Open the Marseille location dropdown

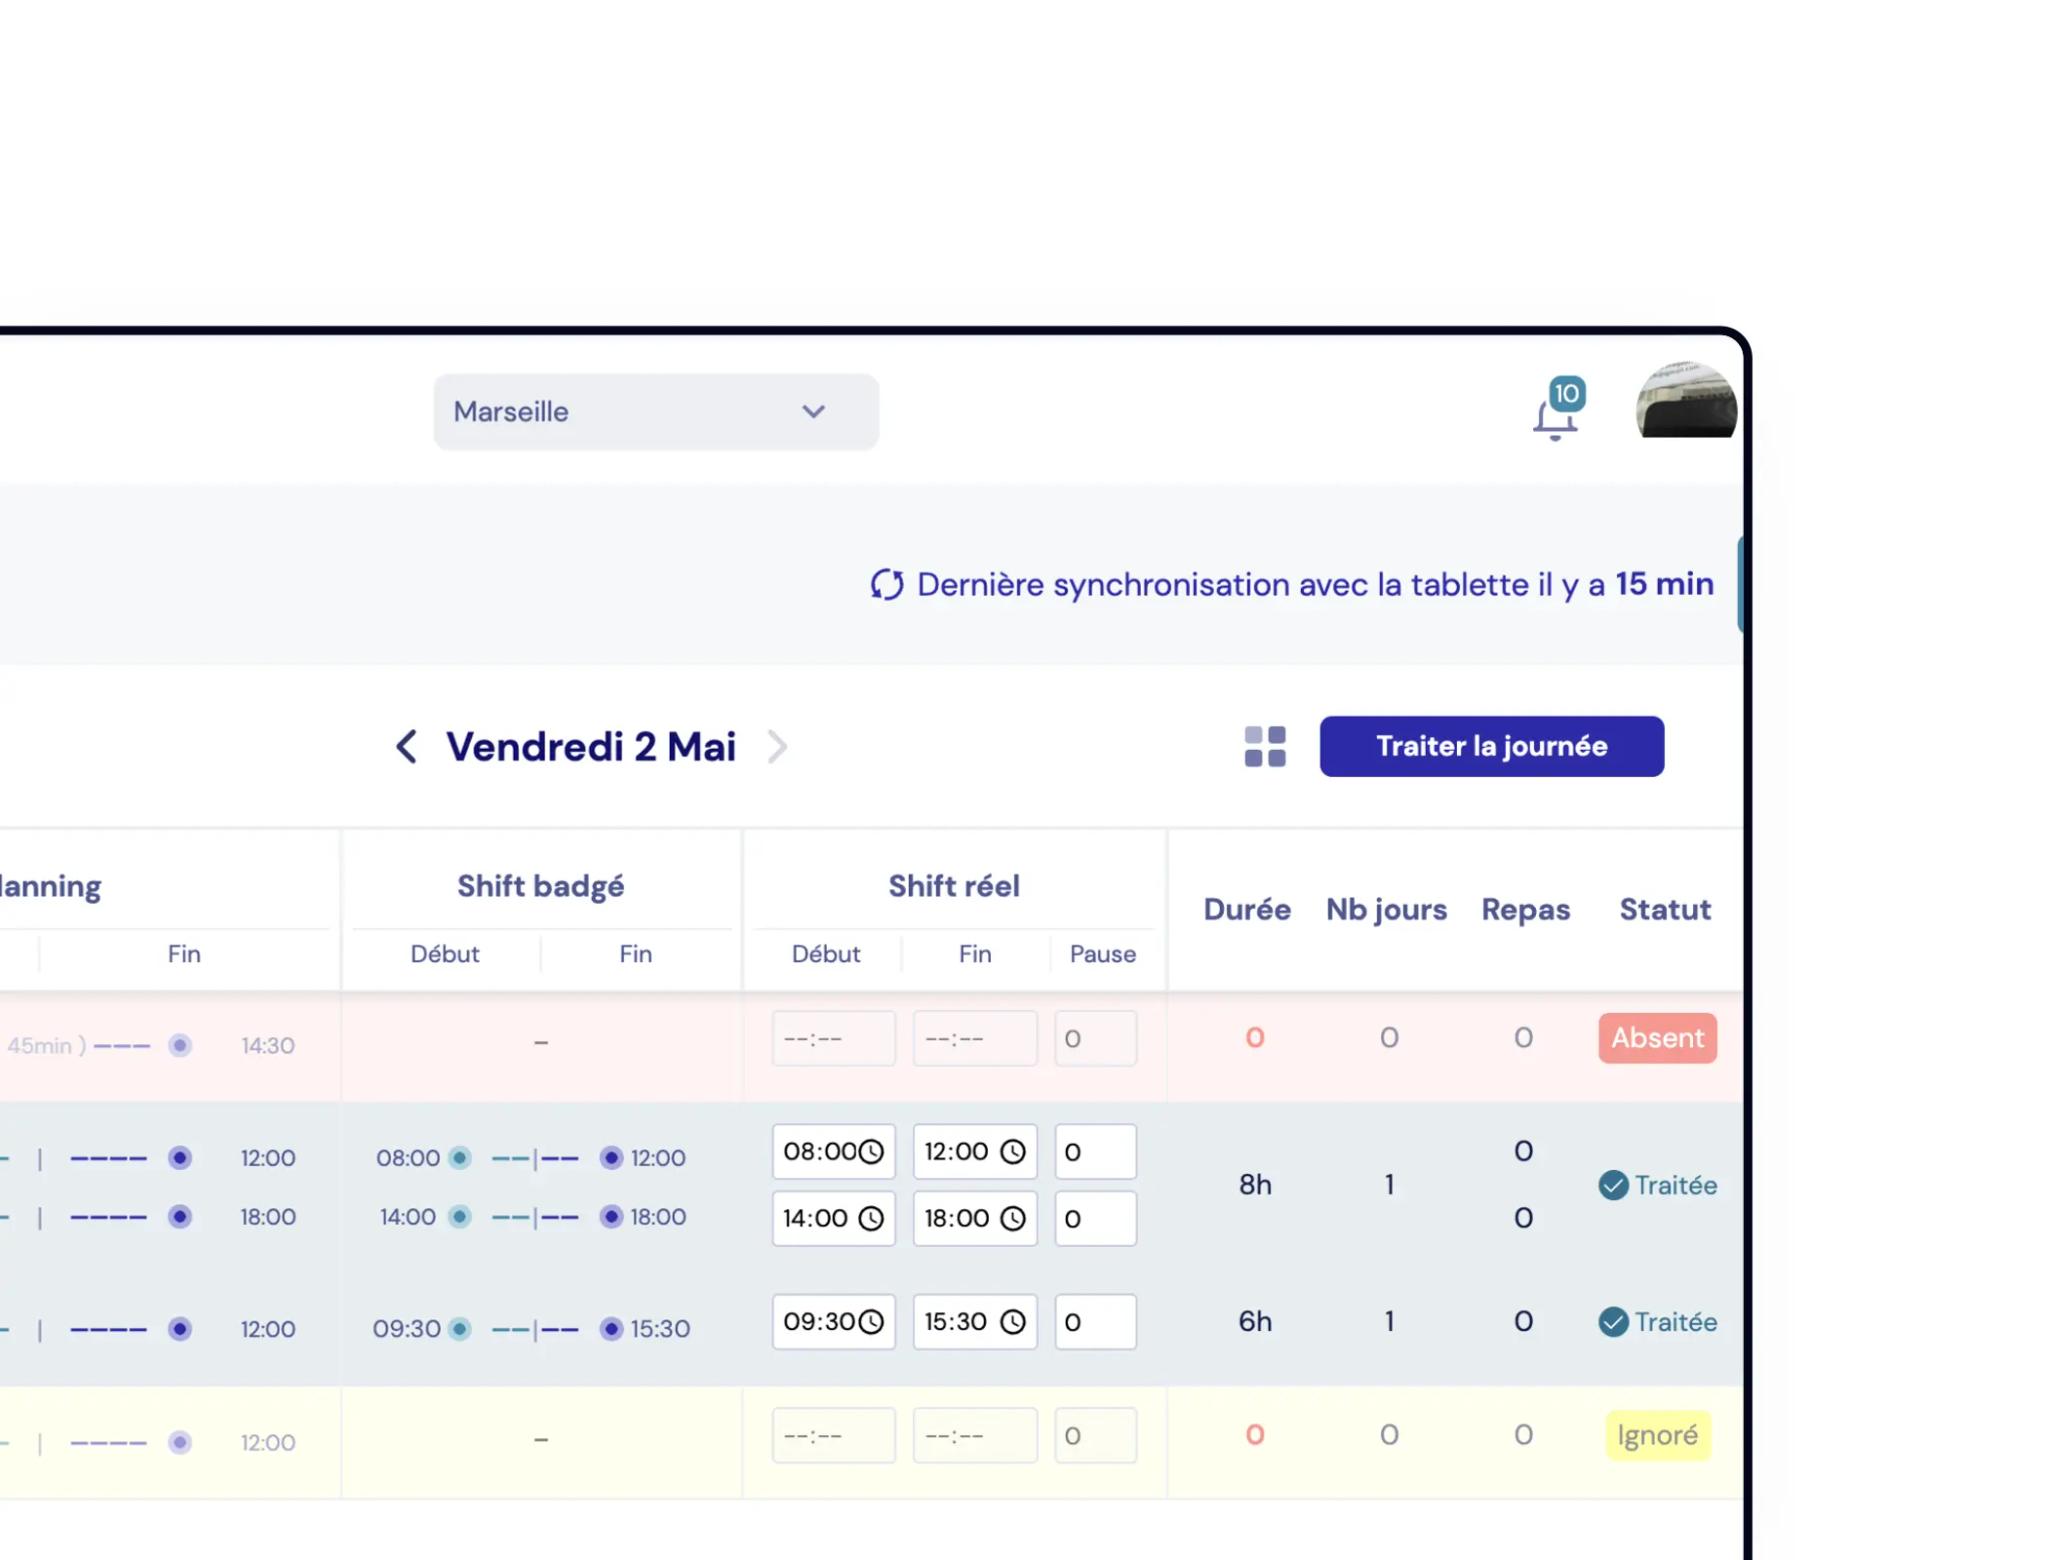tap(655, 412)
